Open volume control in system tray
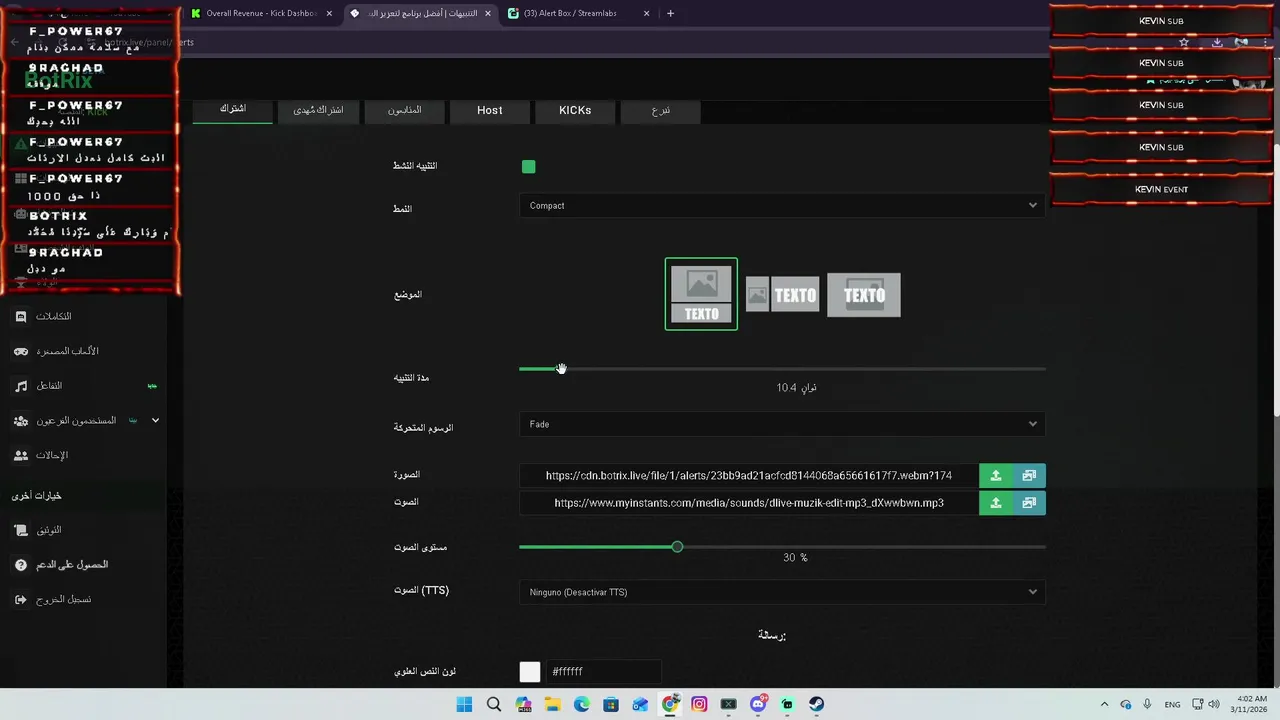Viewport: 1280px width, 720px height. 1214,705
